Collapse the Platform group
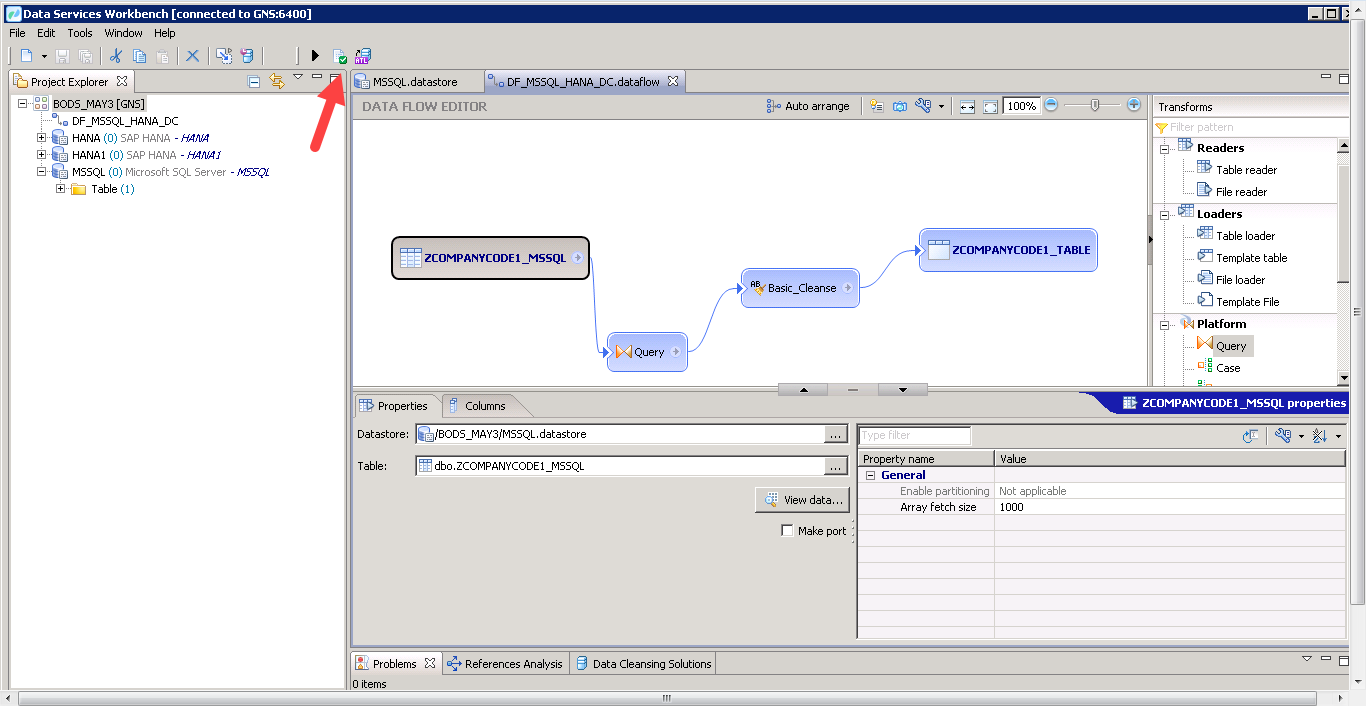1366x706 pixels. (x=1164, y=324)
